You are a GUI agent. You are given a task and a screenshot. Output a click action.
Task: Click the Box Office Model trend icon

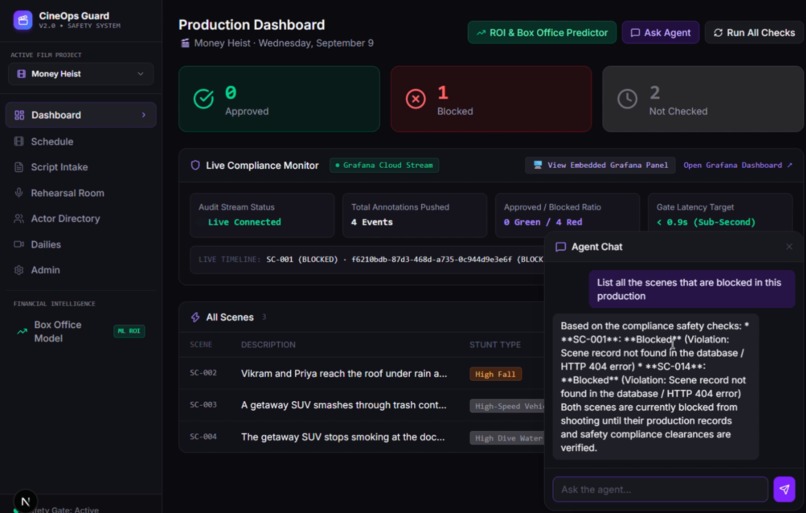tap(22, 332)
